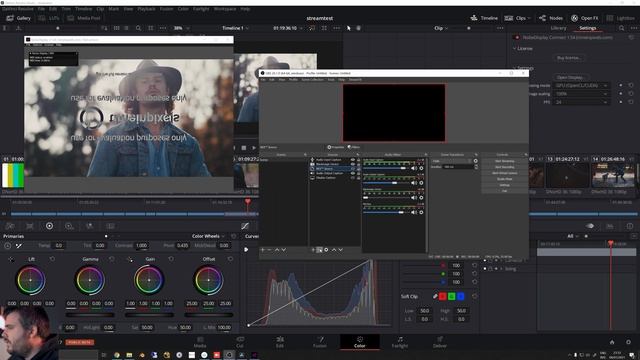Switch to the Settings tab
This screenshot has width=640, height=360.
click(587, 28)
